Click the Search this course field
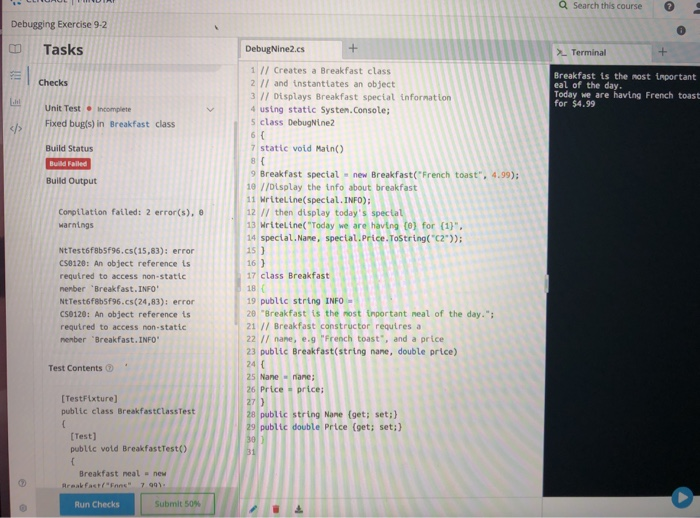 (x=607, y=6)
